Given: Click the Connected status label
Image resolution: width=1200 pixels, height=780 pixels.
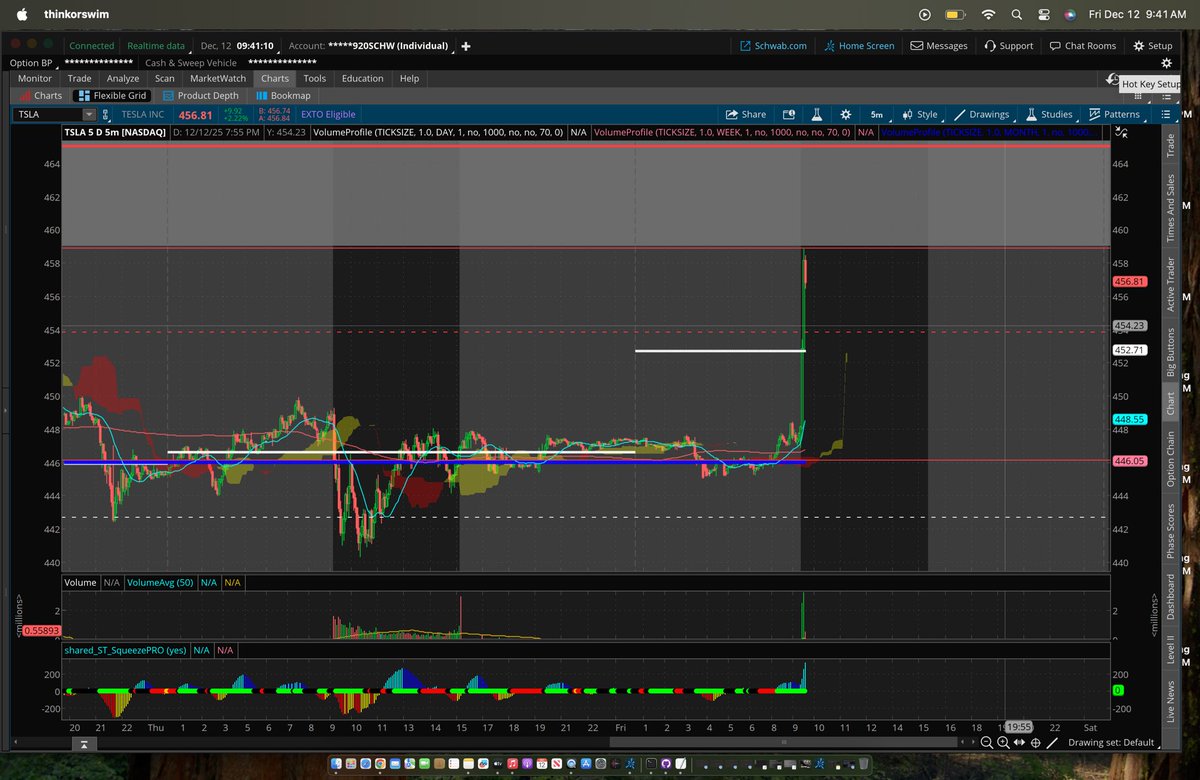Looking at the screenshot, I should 92,46.
